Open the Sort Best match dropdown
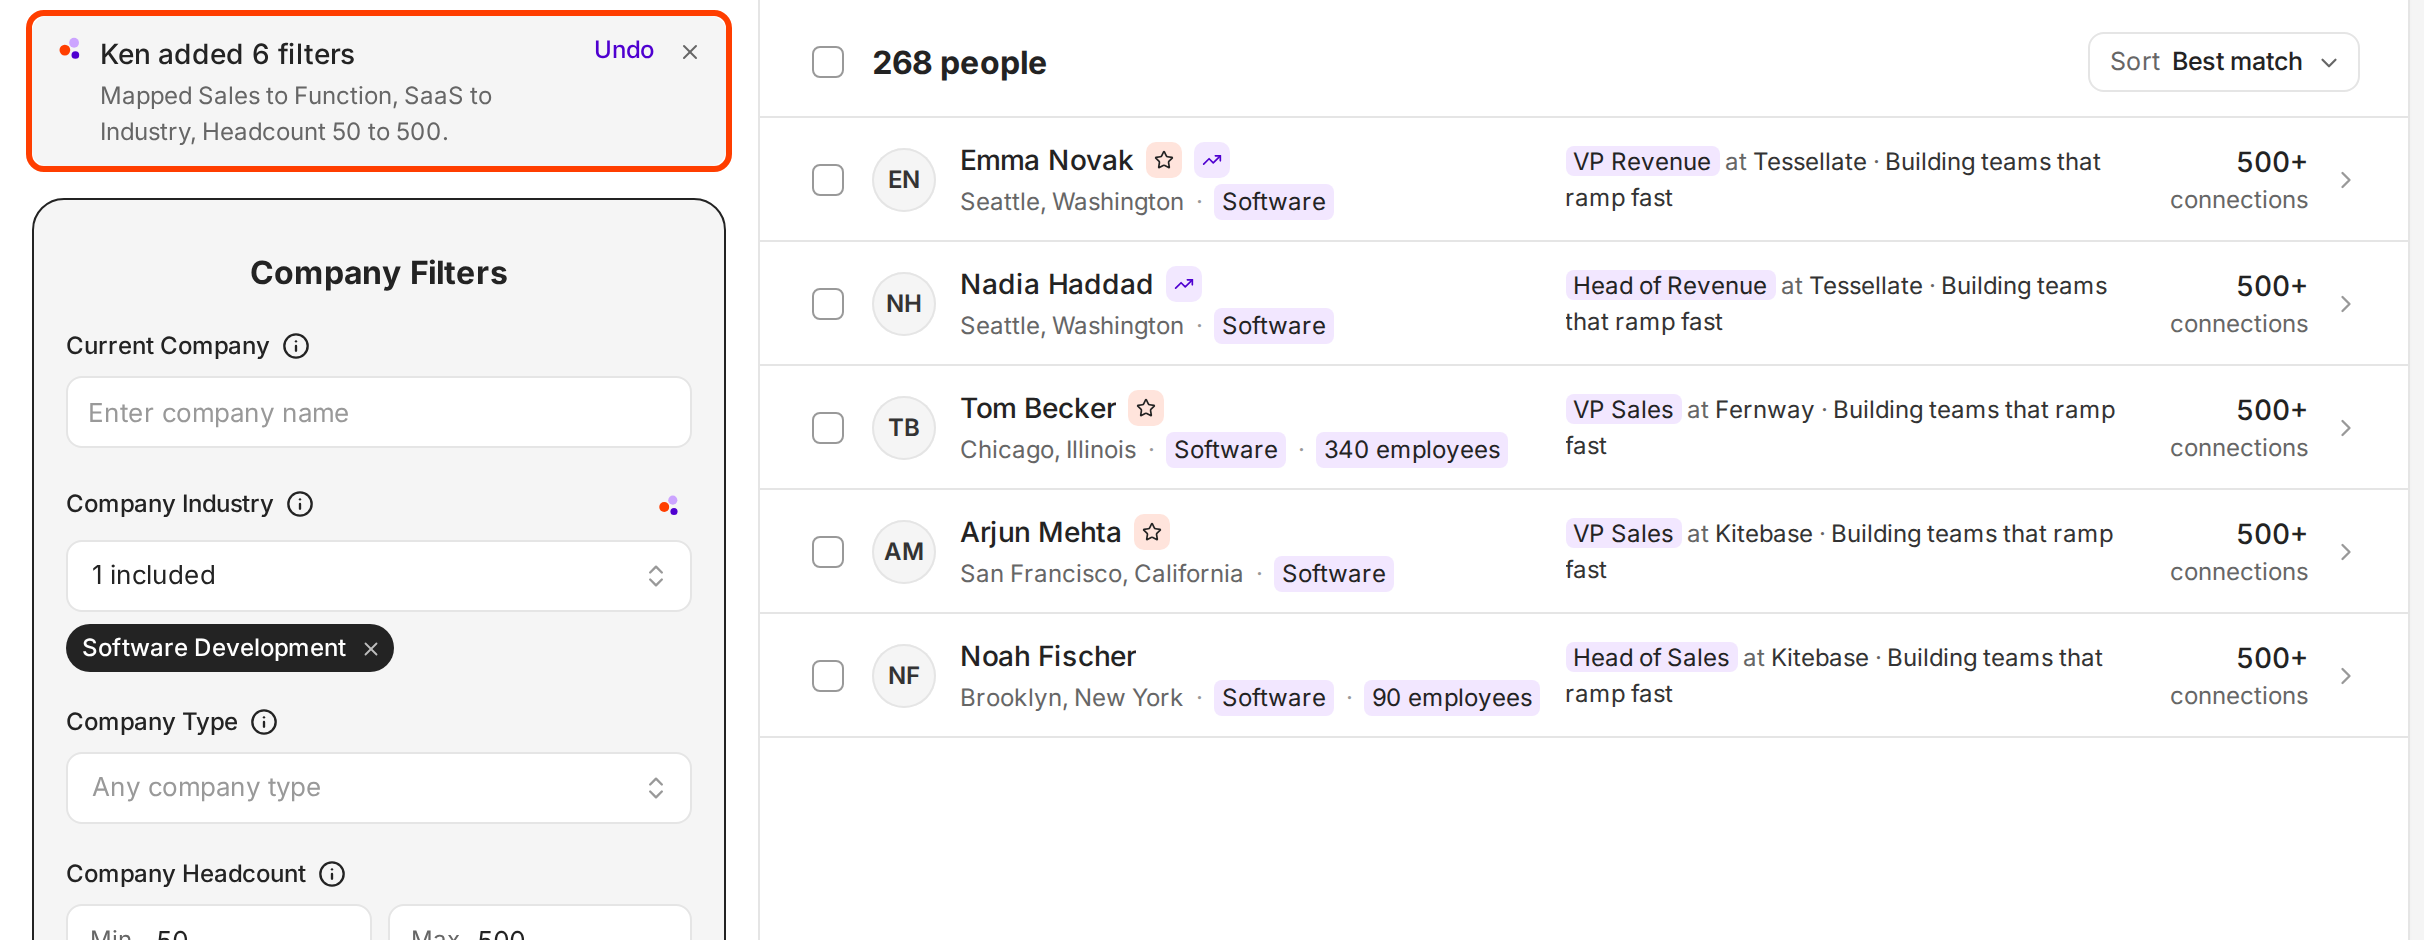Screen dimensions: 2424x940 coord(2223,62)
